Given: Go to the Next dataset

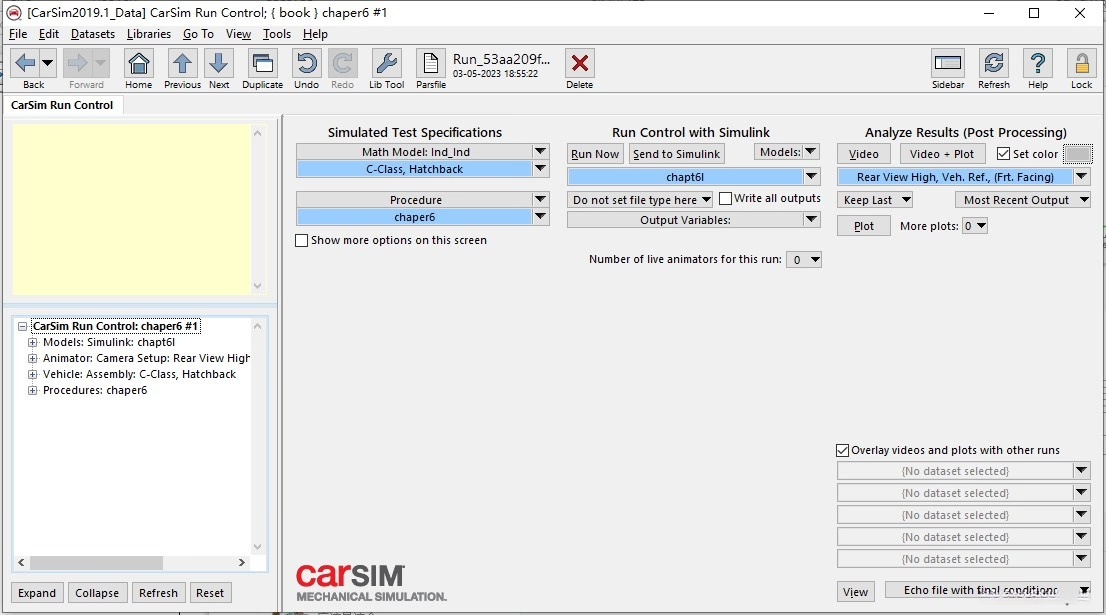Looking at the screenshot, I should 219,63.
